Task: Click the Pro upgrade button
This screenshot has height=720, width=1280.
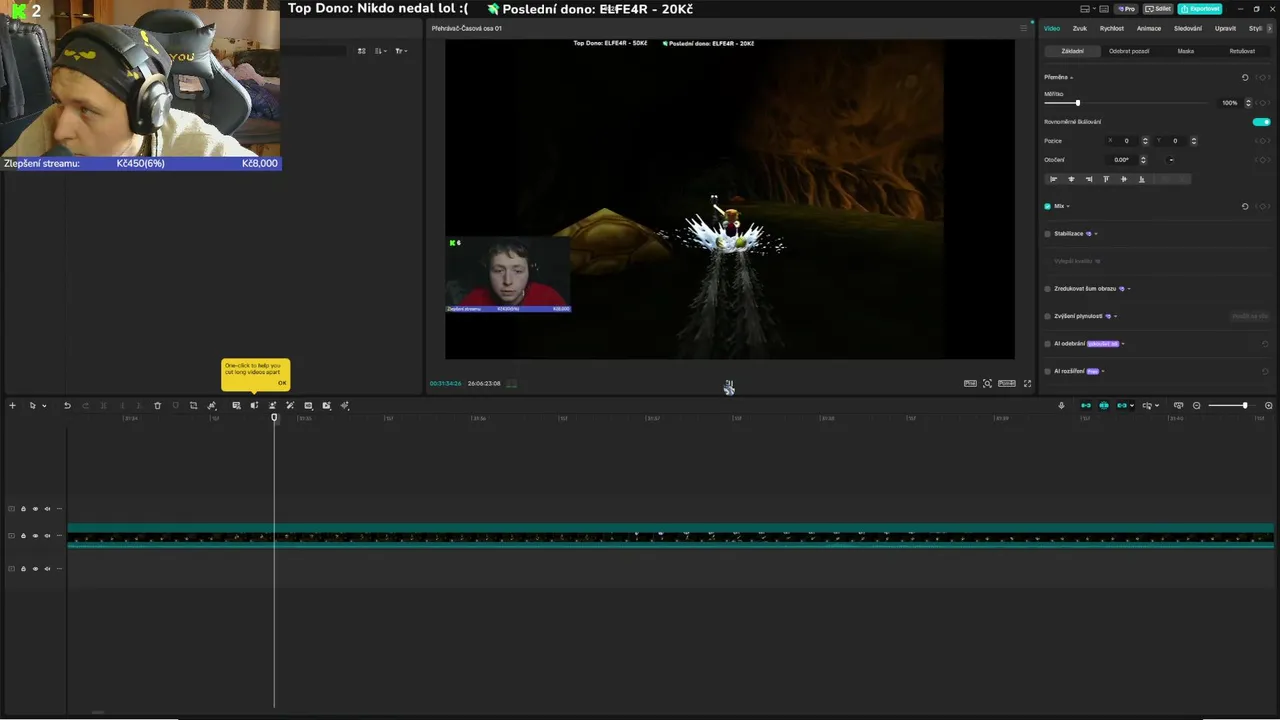Action: tap(1126, 8)
